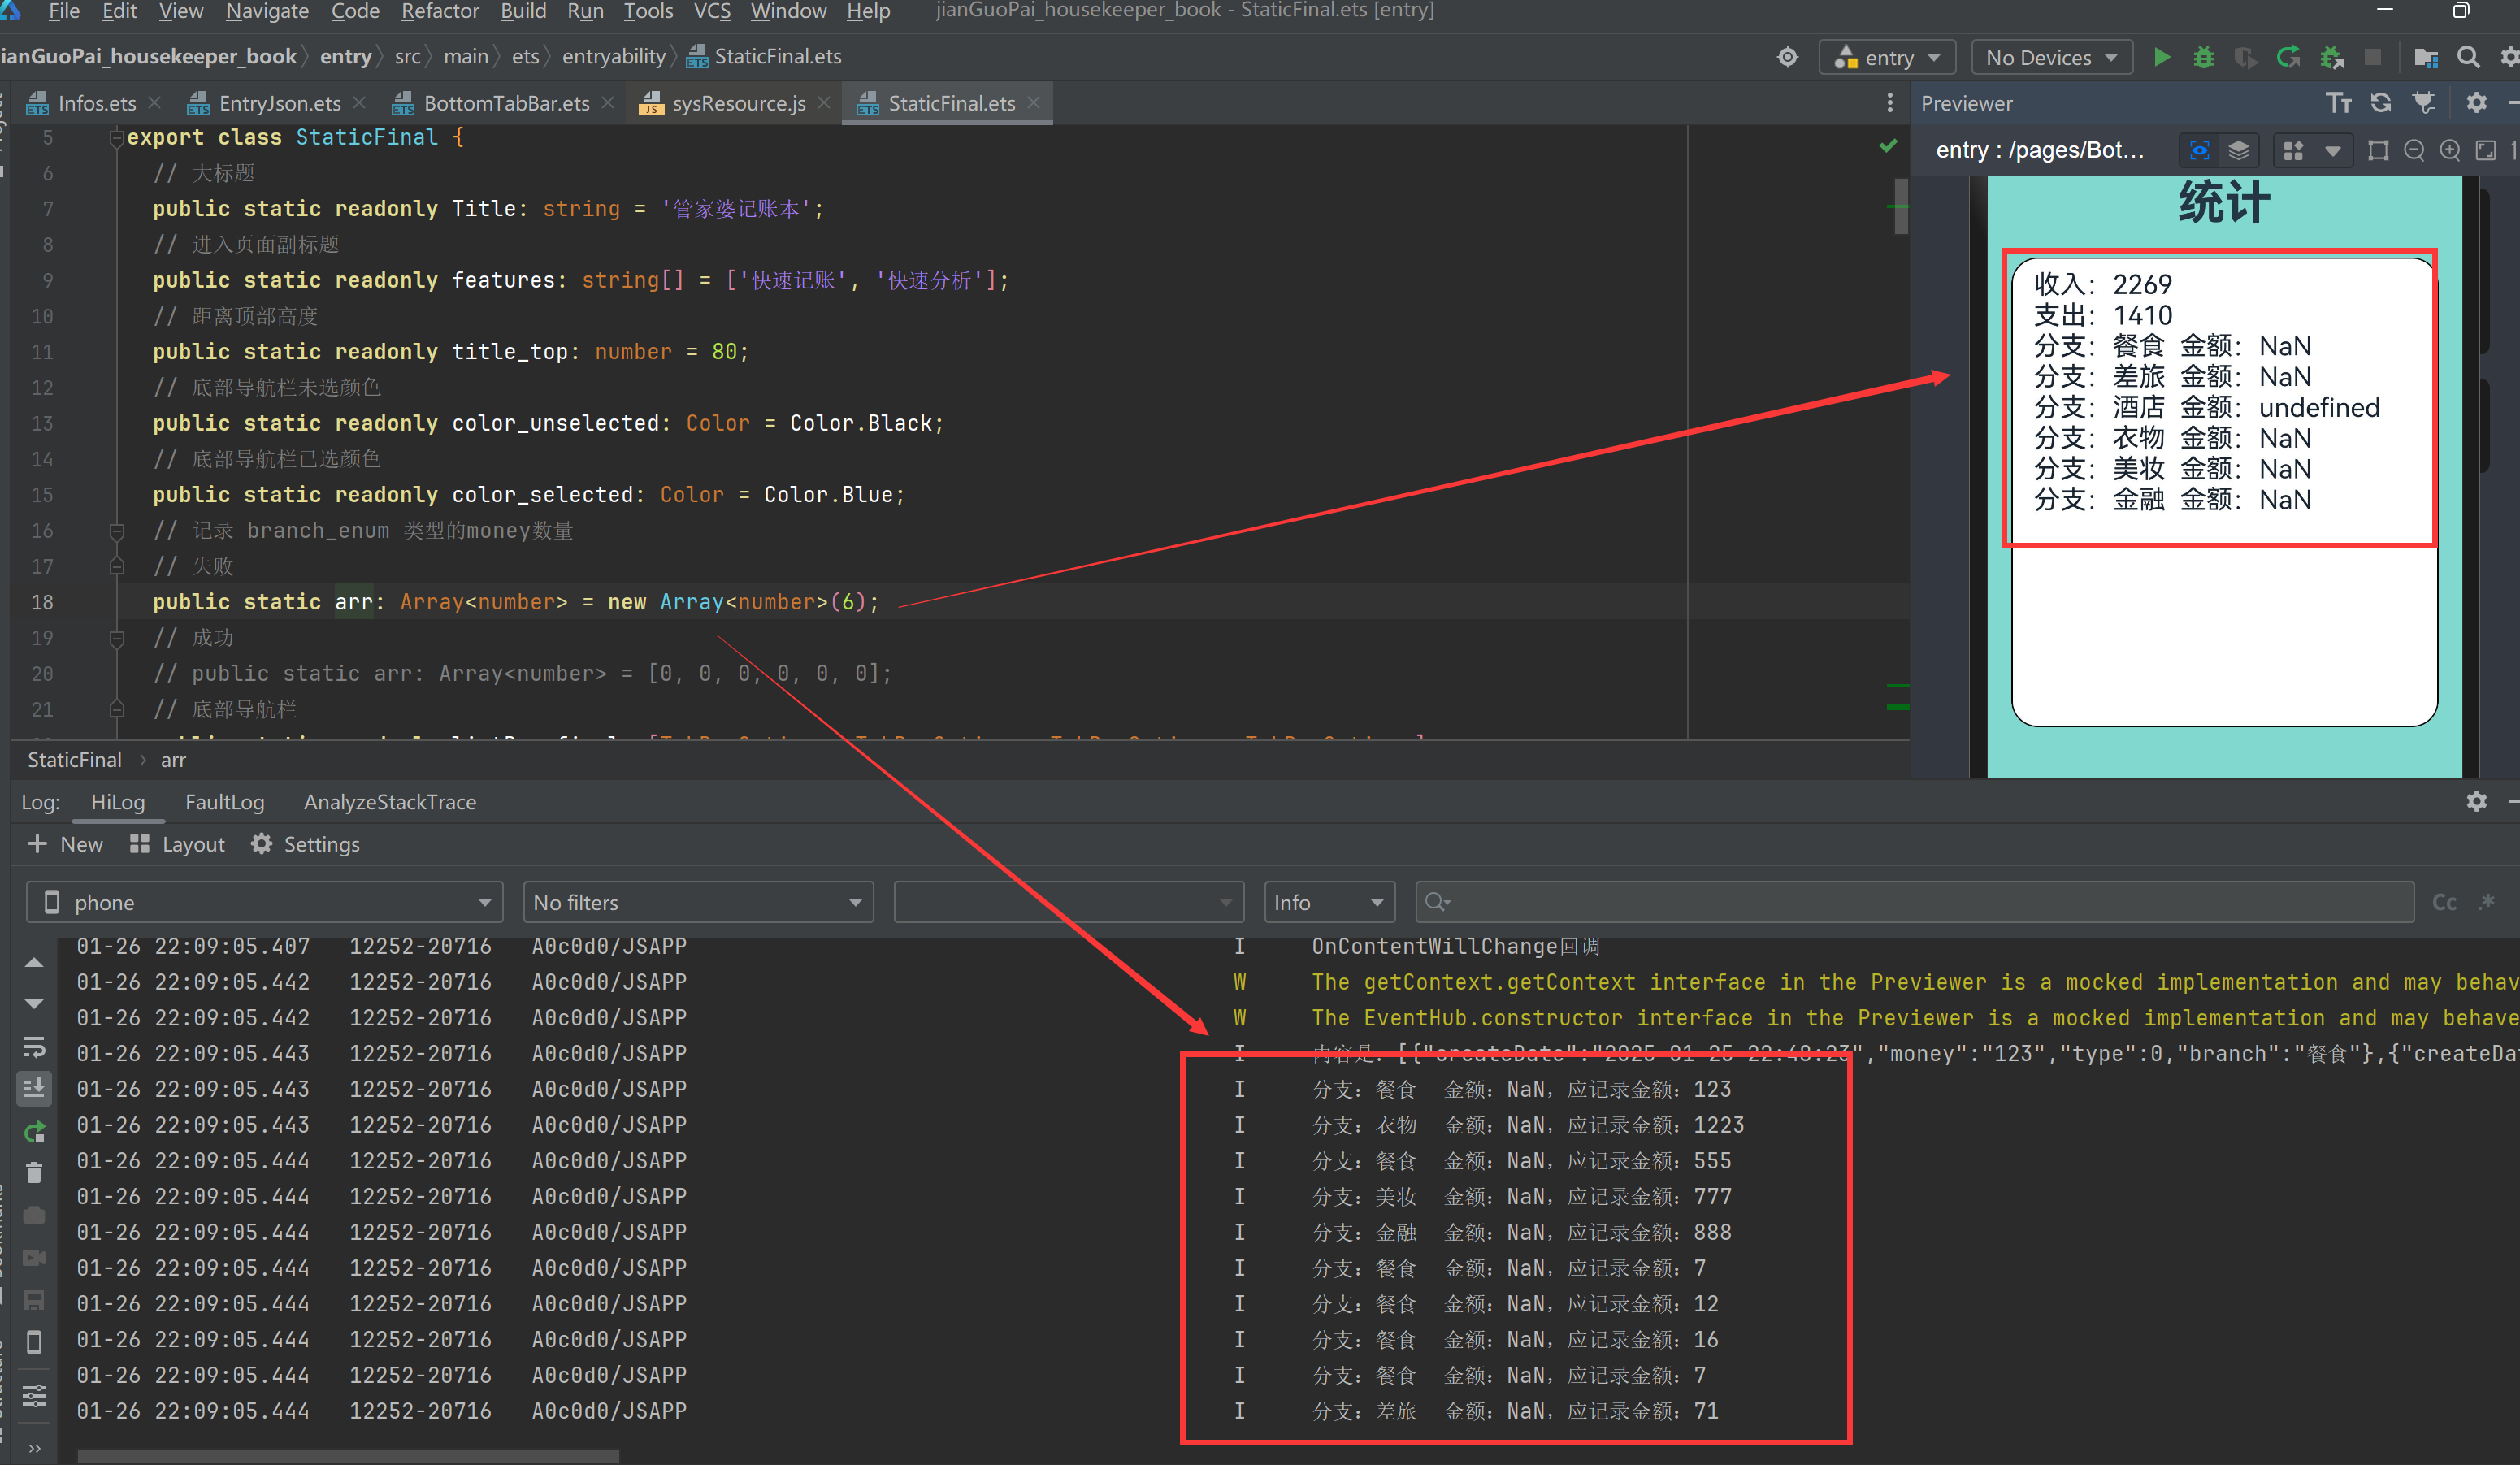2520x1465 pixels.
Task: Apply changes and restart with reload arrow
Action: point(2288,57)
